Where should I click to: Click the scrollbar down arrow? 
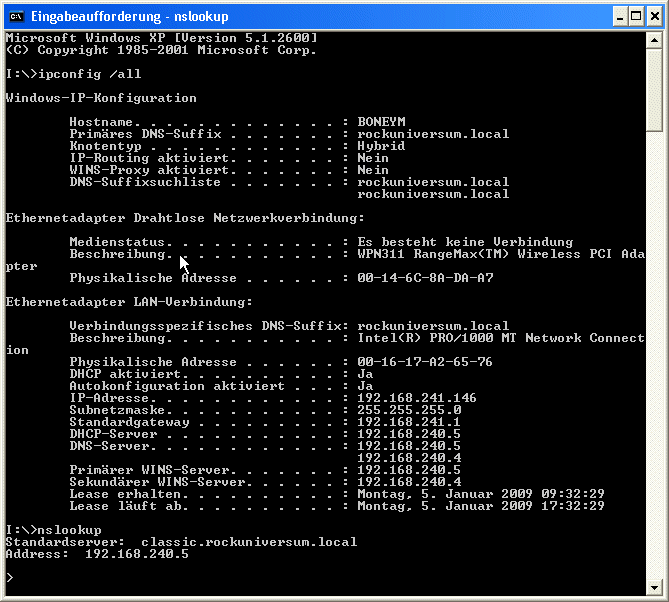[x=655, y=585]
